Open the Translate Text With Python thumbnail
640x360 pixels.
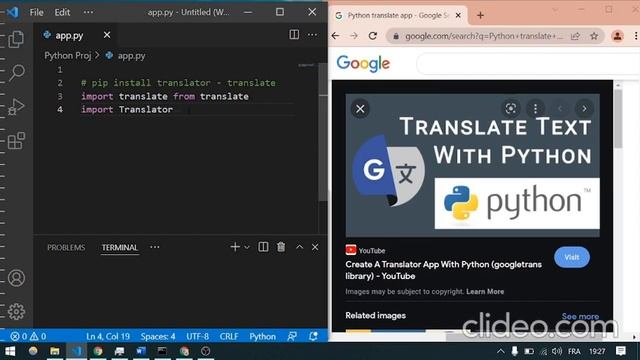(473, 165)
